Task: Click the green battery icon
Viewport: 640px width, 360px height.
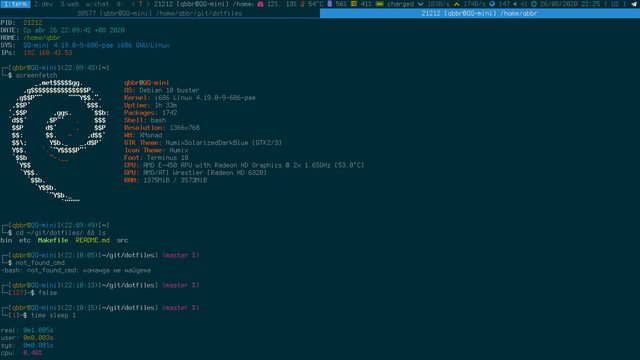Action: 380,4
